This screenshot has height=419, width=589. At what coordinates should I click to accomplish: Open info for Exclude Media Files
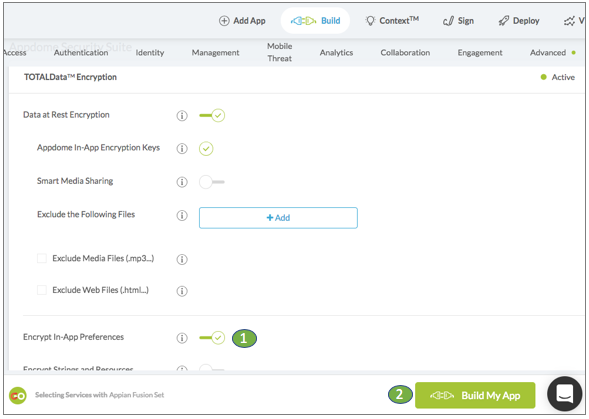point(182,259)
